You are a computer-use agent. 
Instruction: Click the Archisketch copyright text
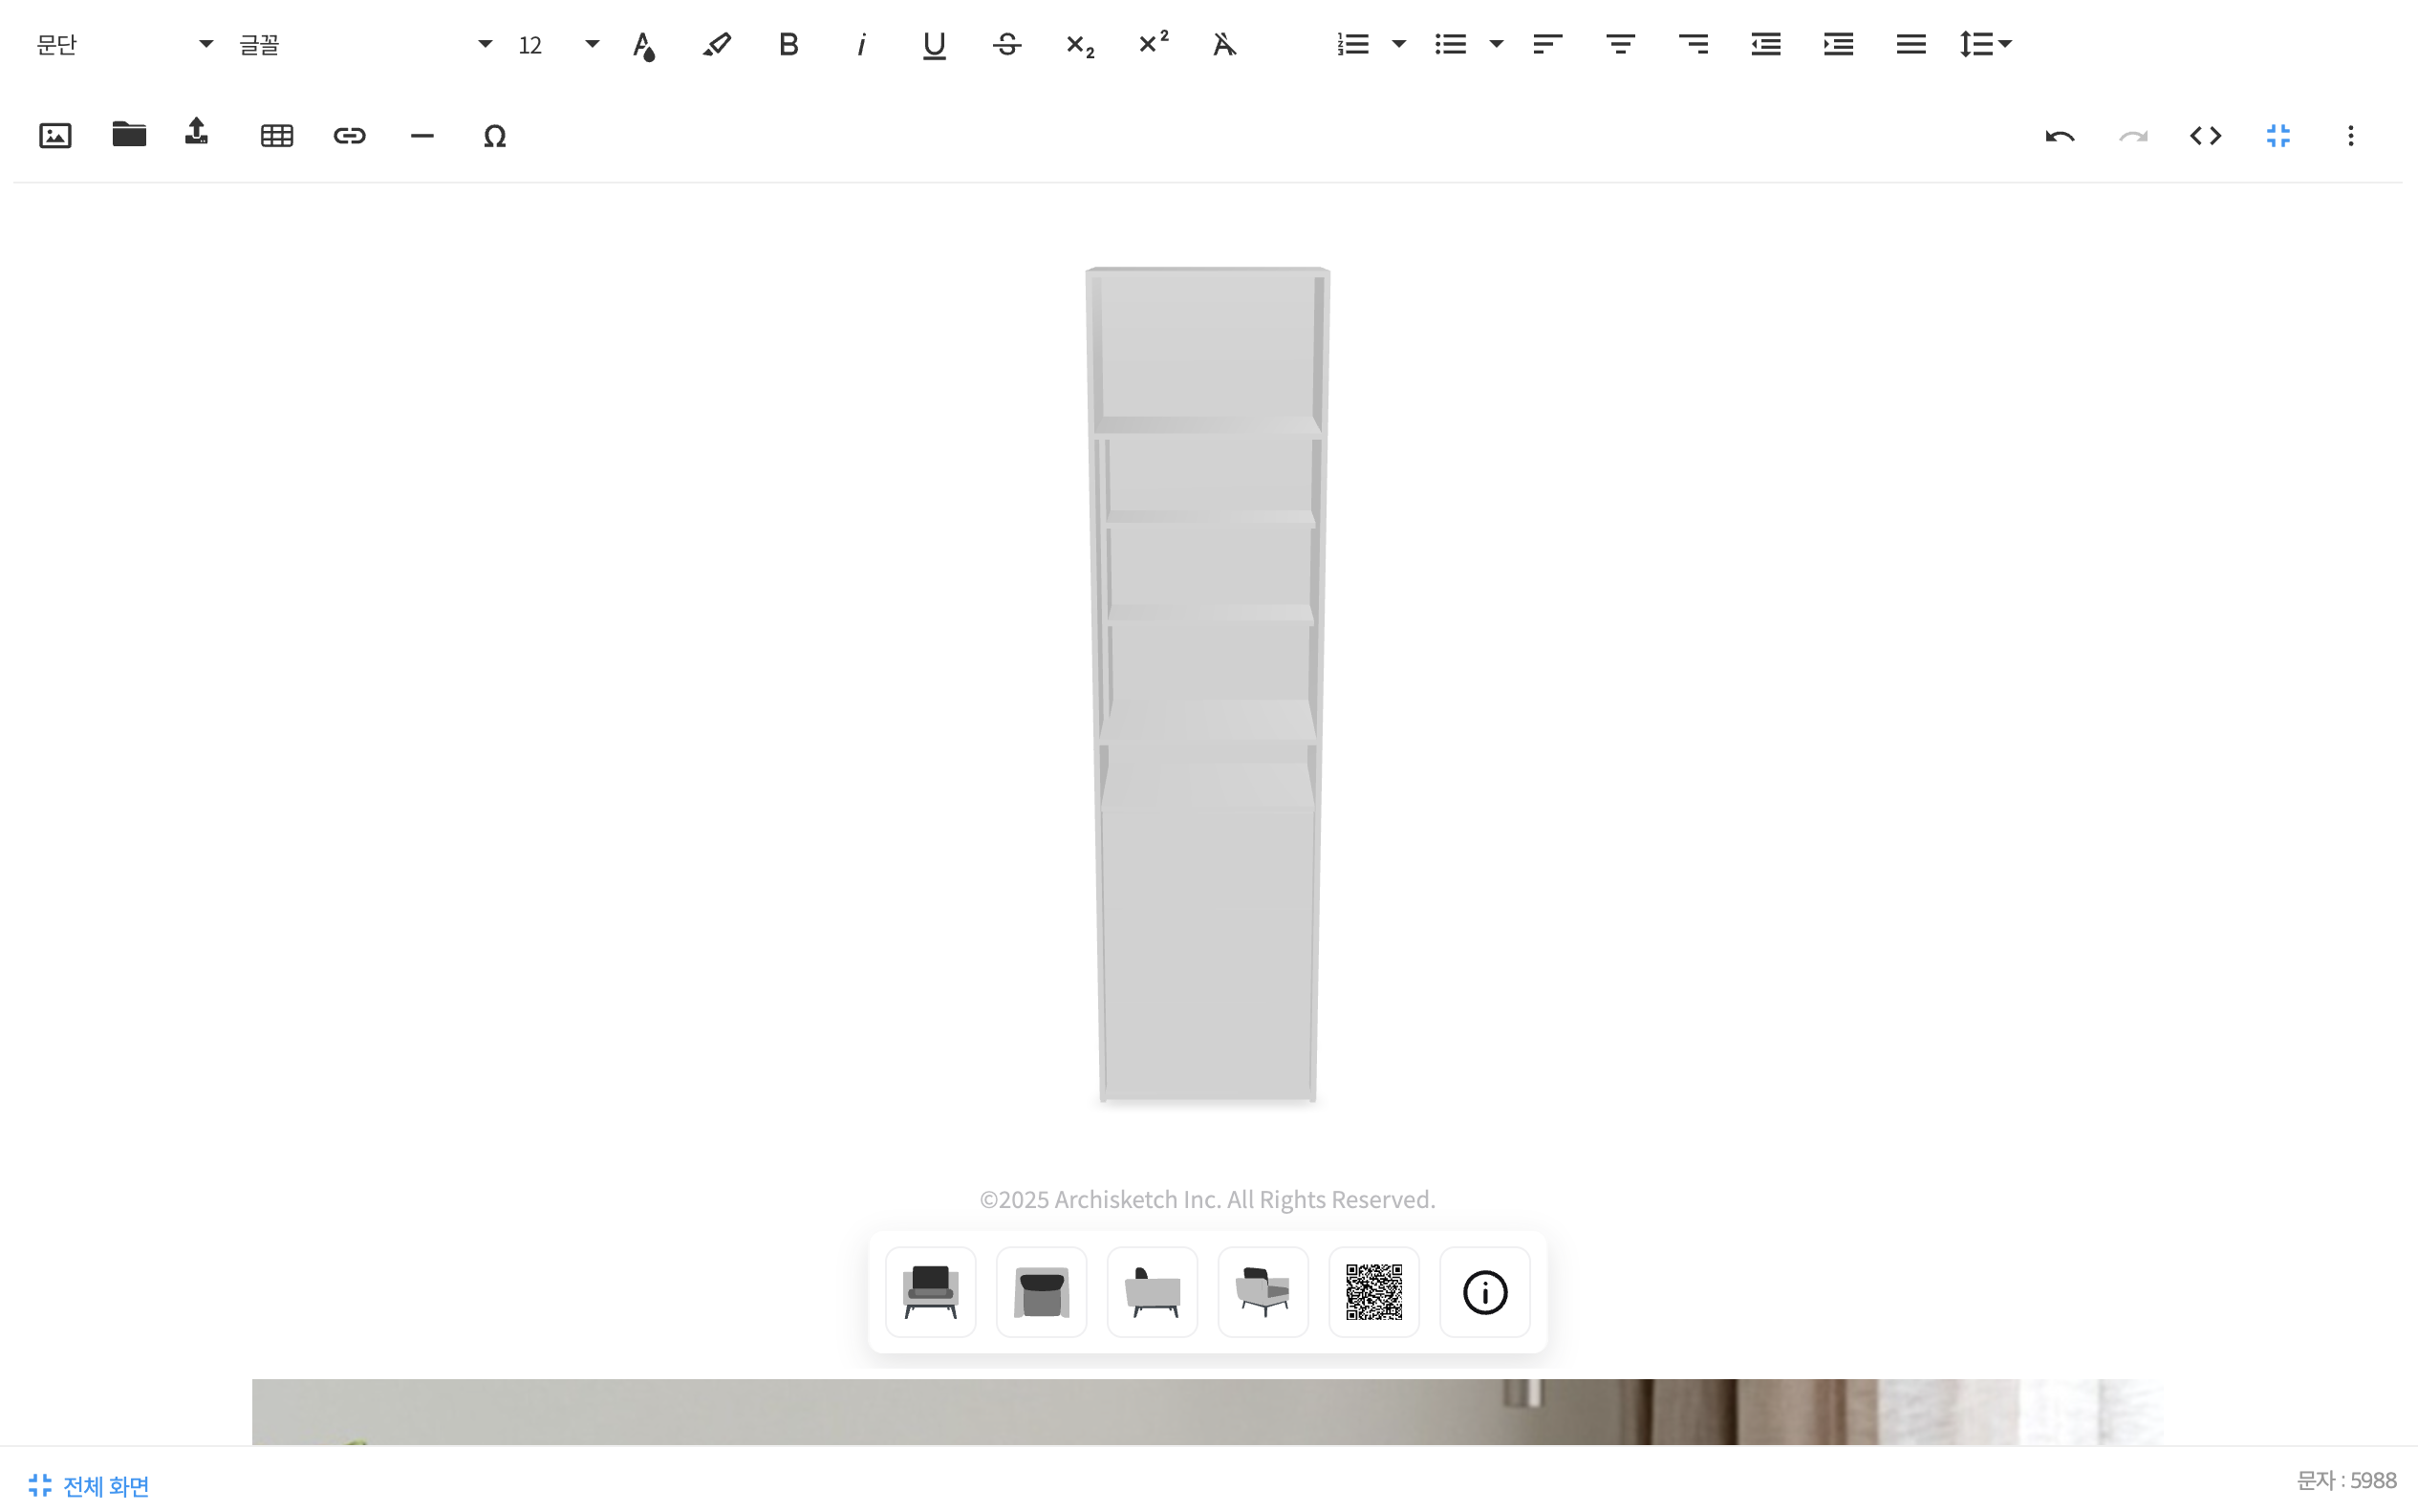click(x=1208, y=1199)
